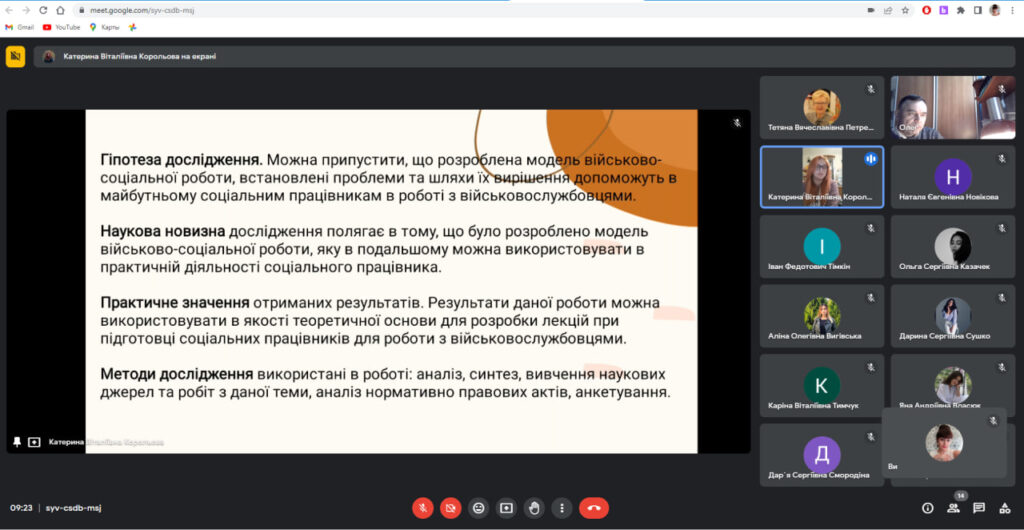Open the three-dot more options menu
The image size is (1024, 530).
(x=562, y=508)
